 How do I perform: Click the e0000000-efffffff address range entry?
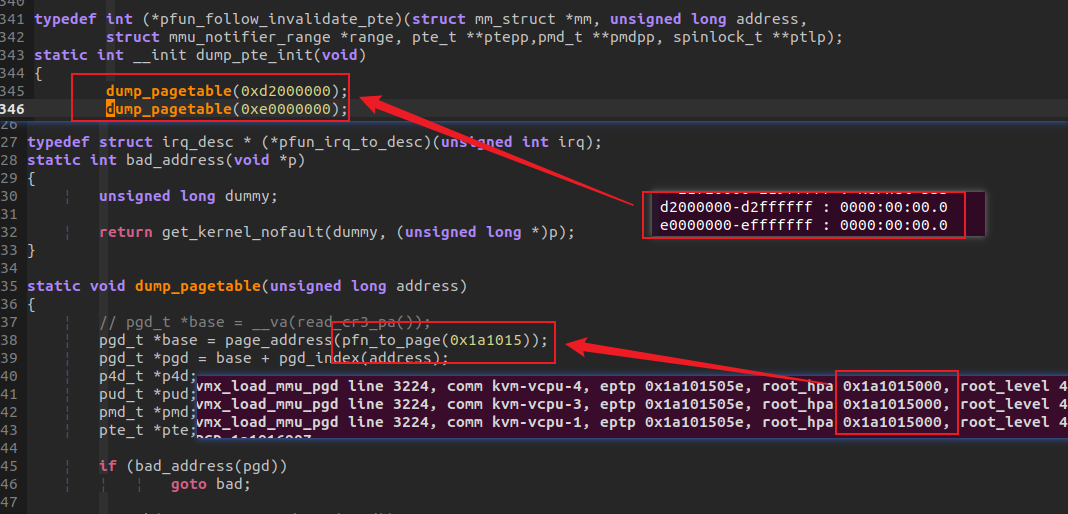tap(804, 225)
